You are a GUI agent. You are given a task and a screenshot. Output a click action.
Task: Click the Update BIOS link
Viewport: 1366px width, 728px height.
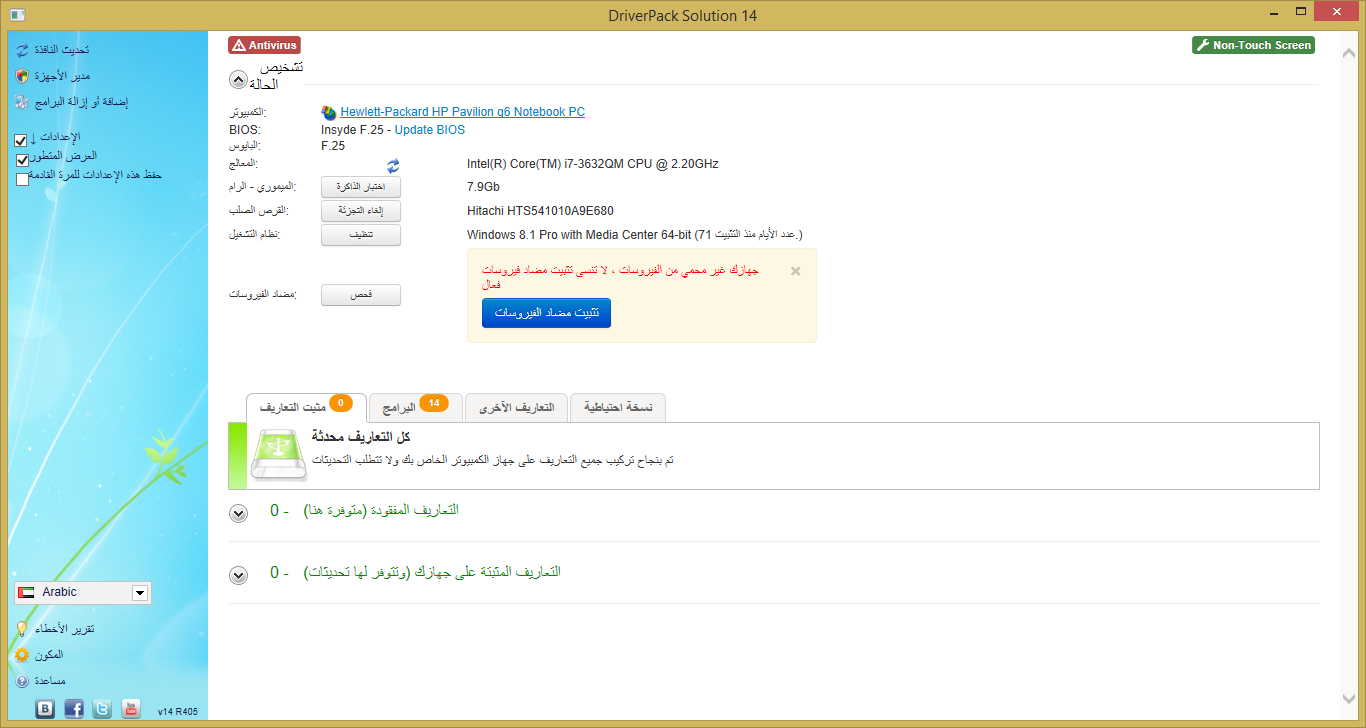pos(430,130)
